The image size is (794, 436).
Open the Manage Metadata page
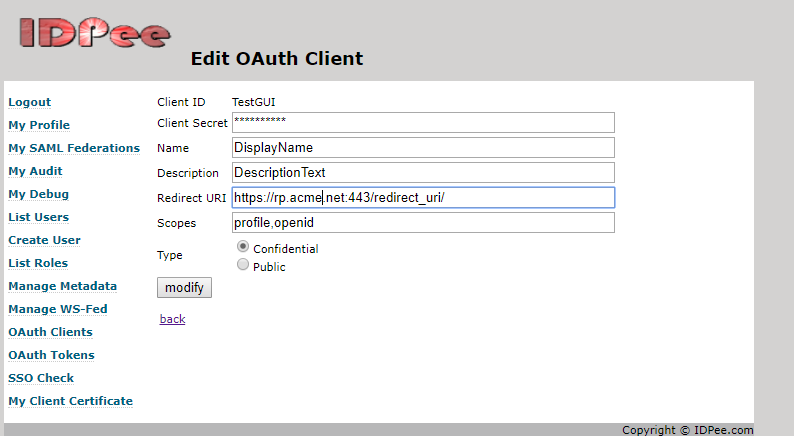click(x=62, y=286)
